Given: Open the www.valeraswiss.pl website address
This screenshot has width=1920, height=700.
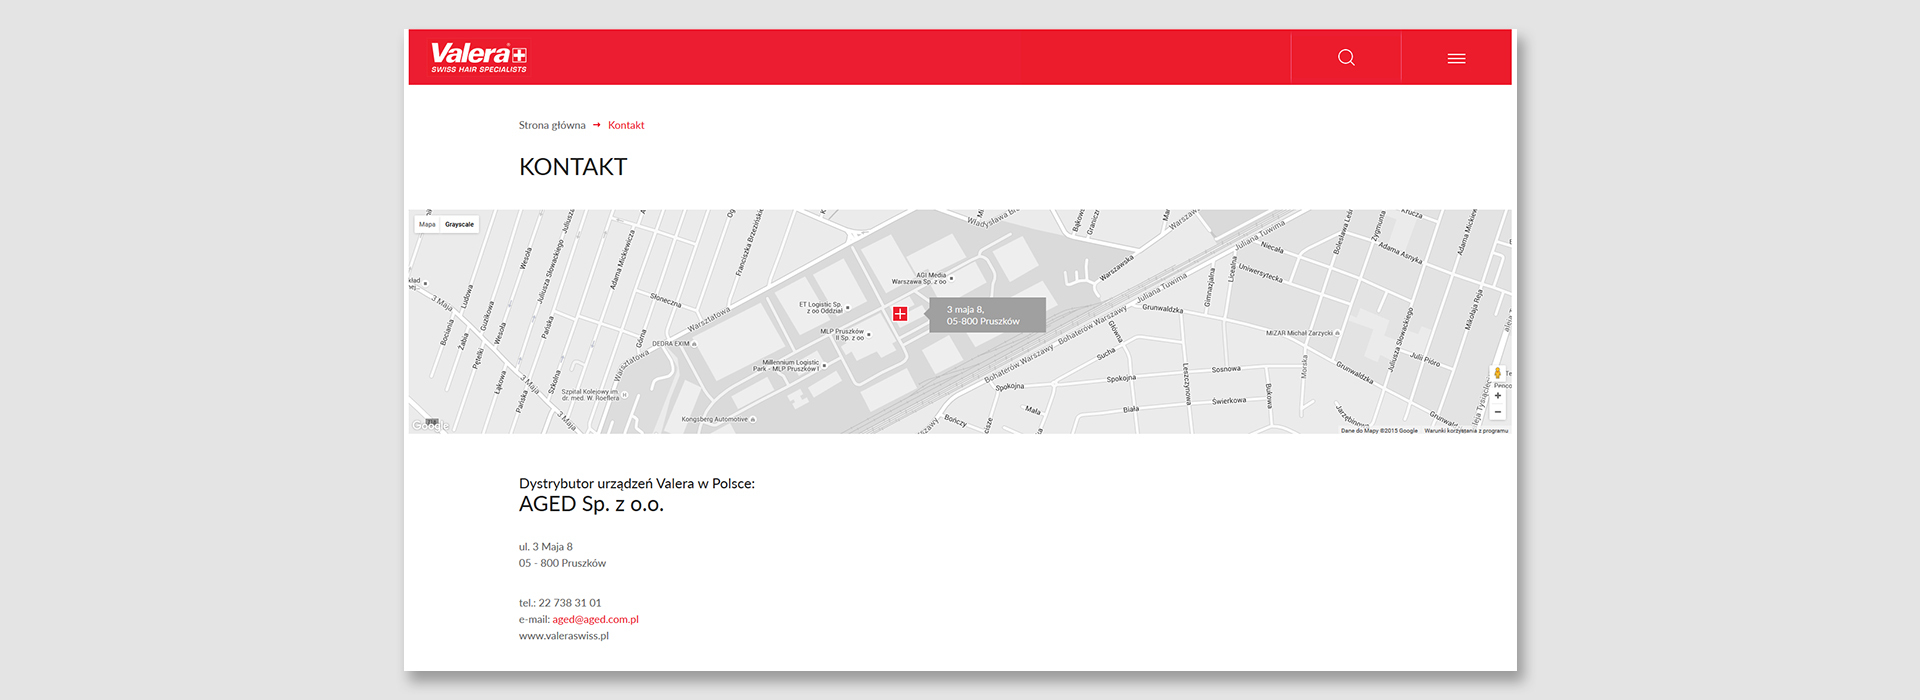Looking at the screenshot, I should pos(564,636).
